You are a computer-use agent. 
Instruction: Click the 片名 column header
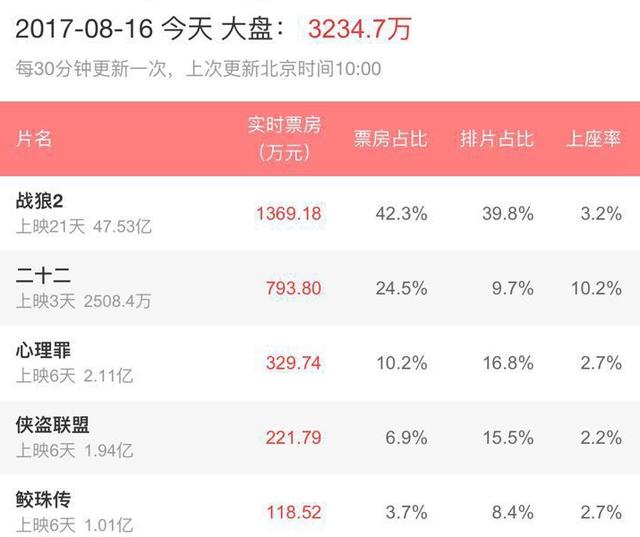tap(34, 139)
